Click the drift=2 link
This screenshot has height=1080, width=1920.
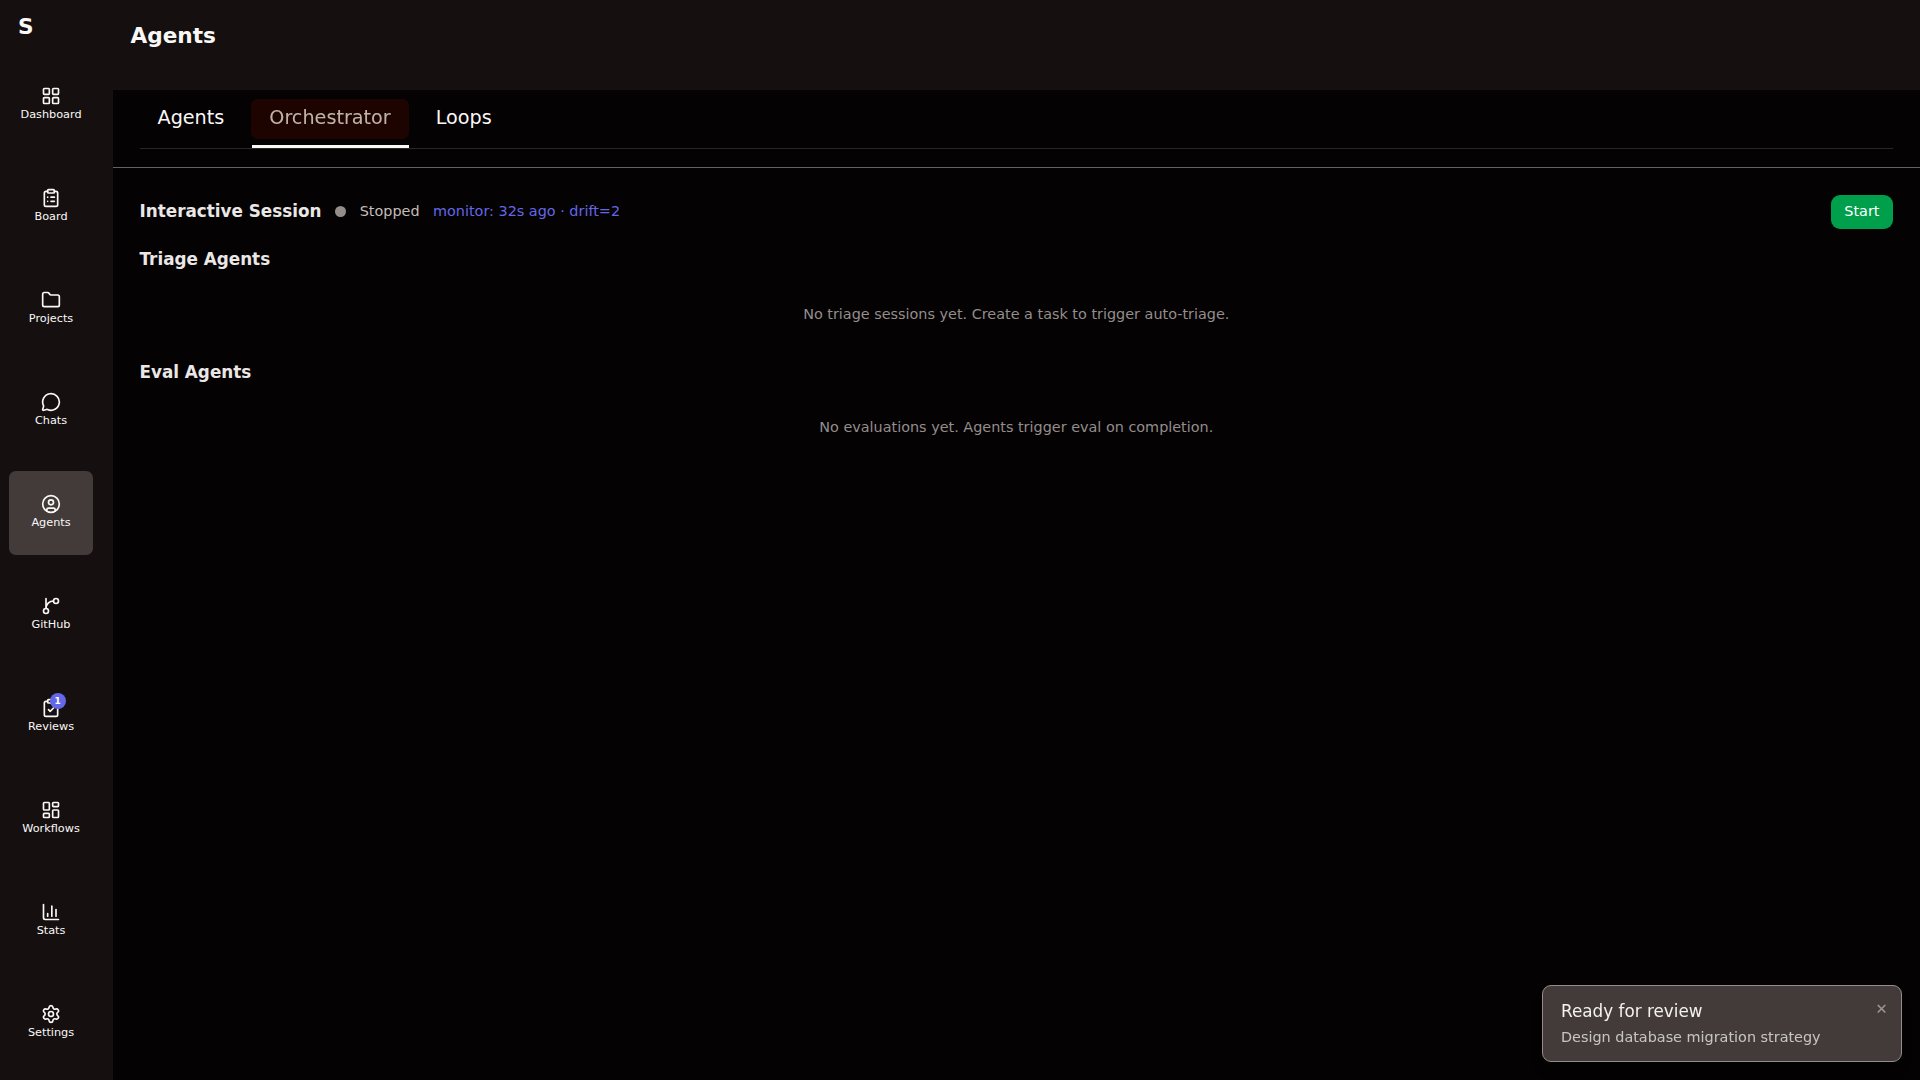(x=593, y=211)
